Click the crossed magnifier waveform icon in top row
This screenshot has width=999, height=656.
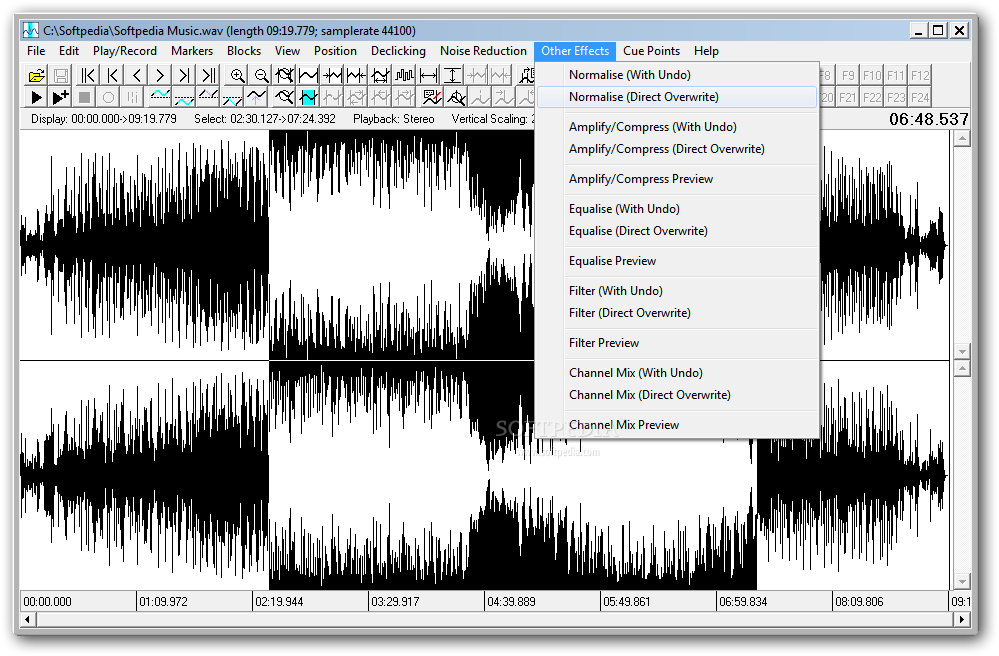(284, 76)
